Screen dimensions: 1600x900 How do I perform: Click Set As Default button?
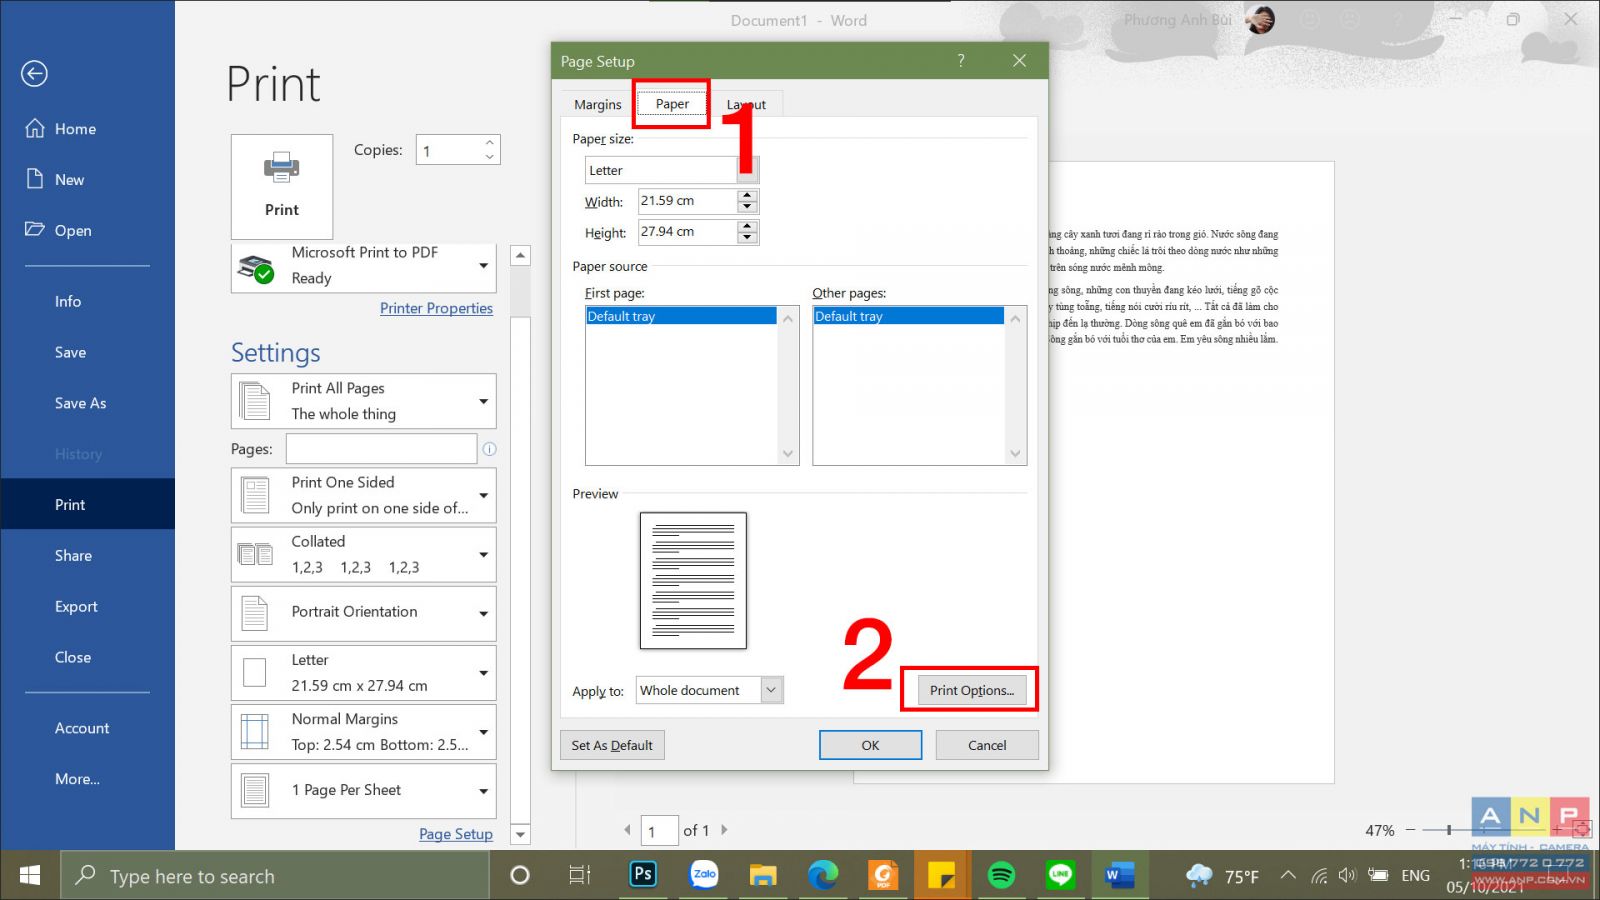click(x=612, y=745)
